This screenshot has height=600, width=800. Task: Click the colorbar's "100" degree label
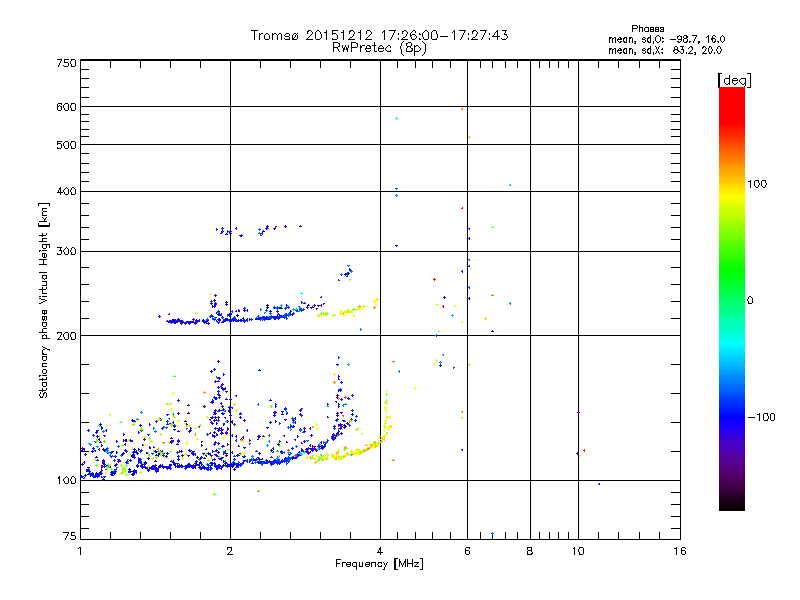pyautogui.click(x=757, y=184)
